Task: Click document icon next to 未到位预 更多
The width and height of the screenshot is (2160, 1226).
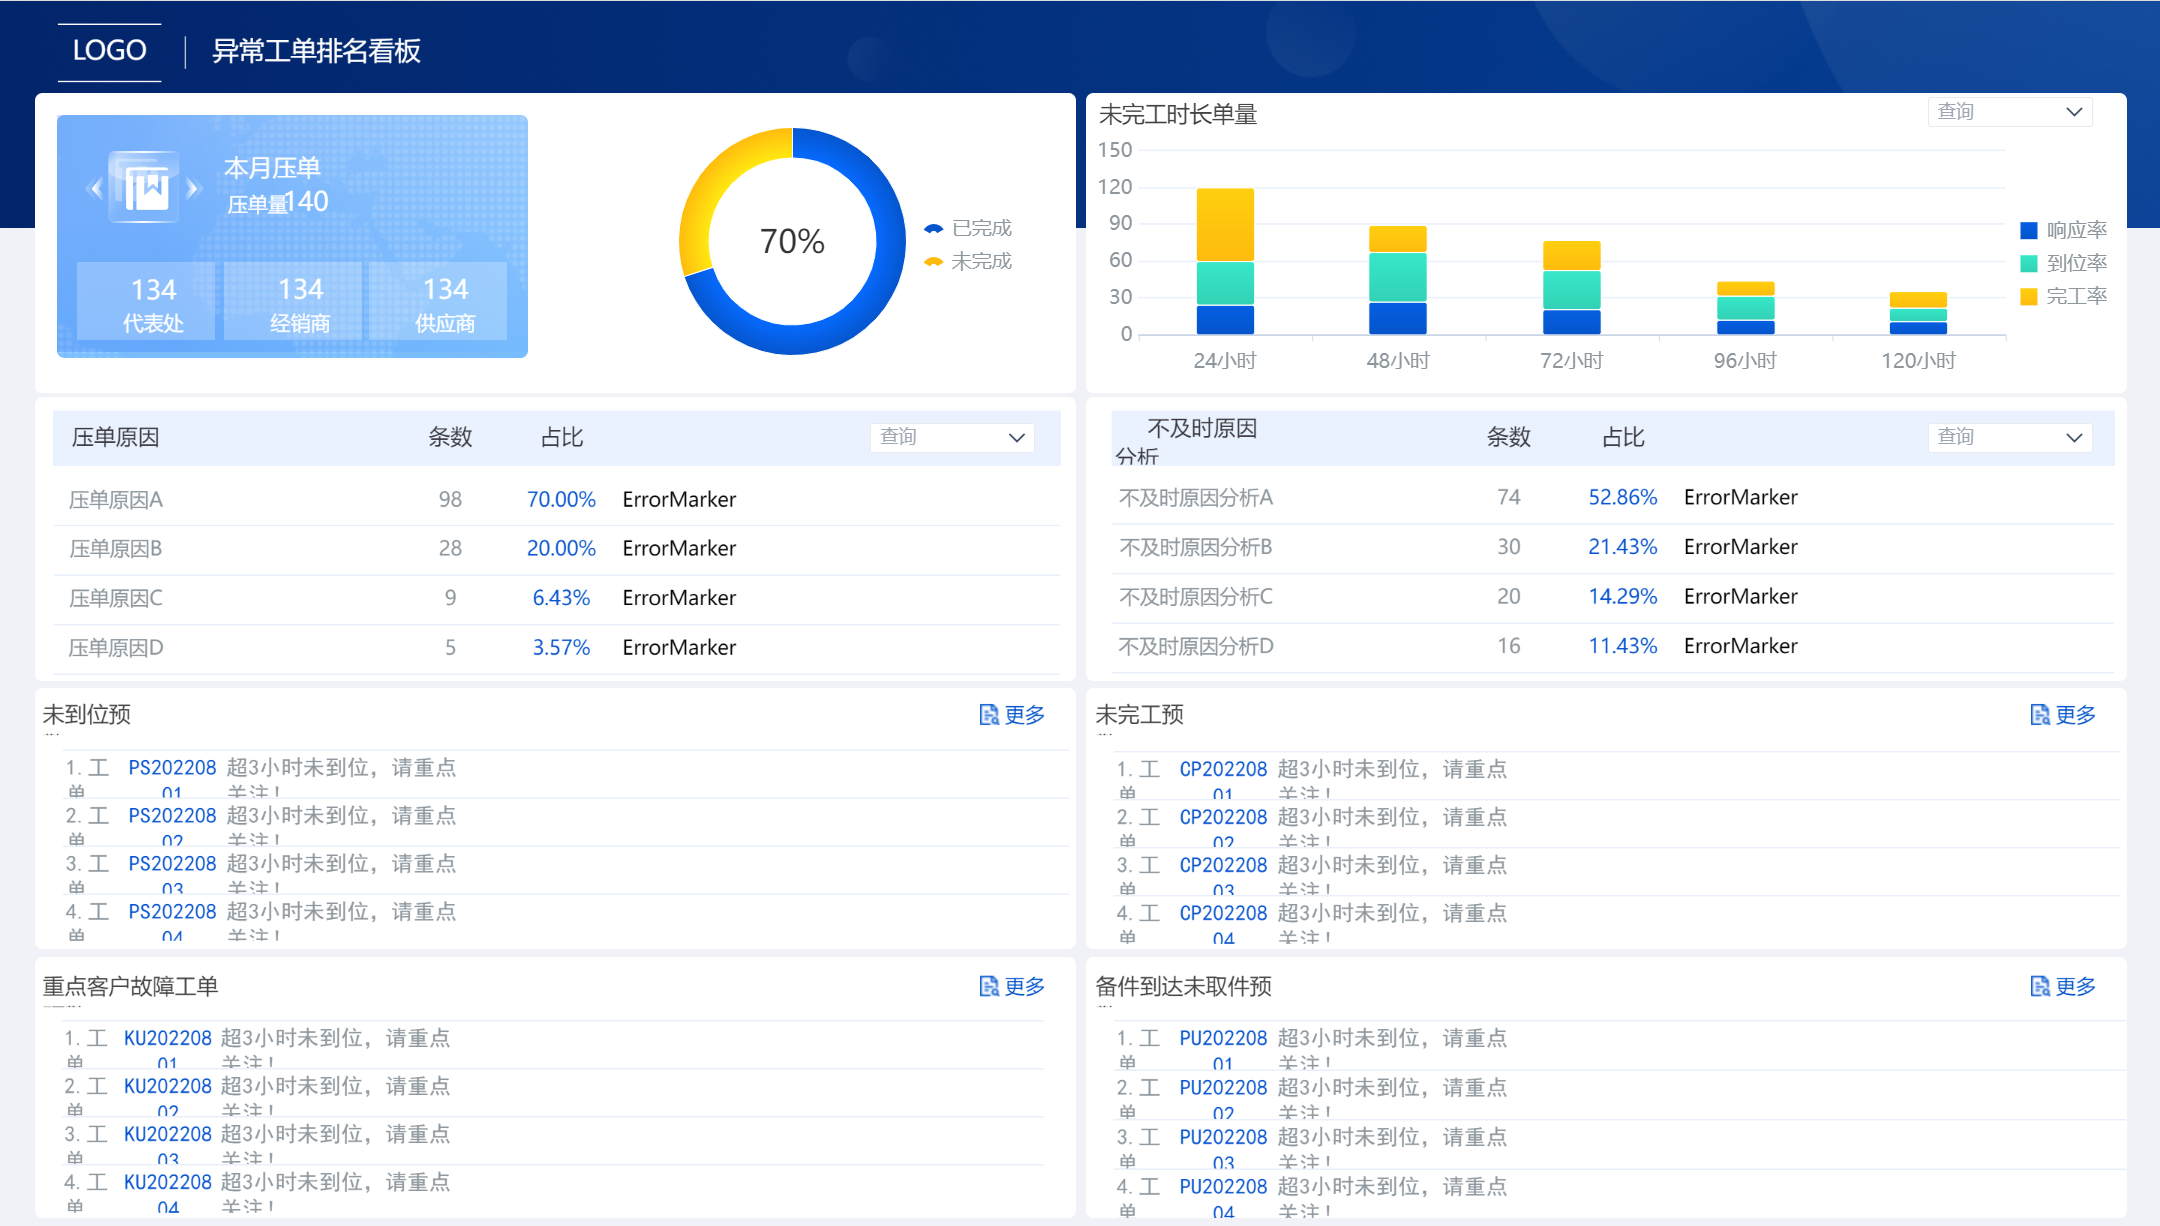Action: pyautogui.click(x=988, y=714)
